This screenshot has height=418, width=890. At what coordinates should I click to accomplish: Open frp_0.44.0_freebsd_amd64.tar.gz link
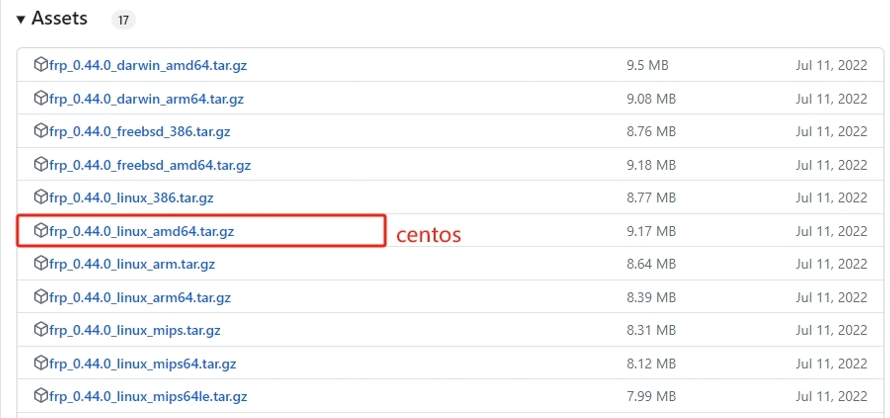150,165
